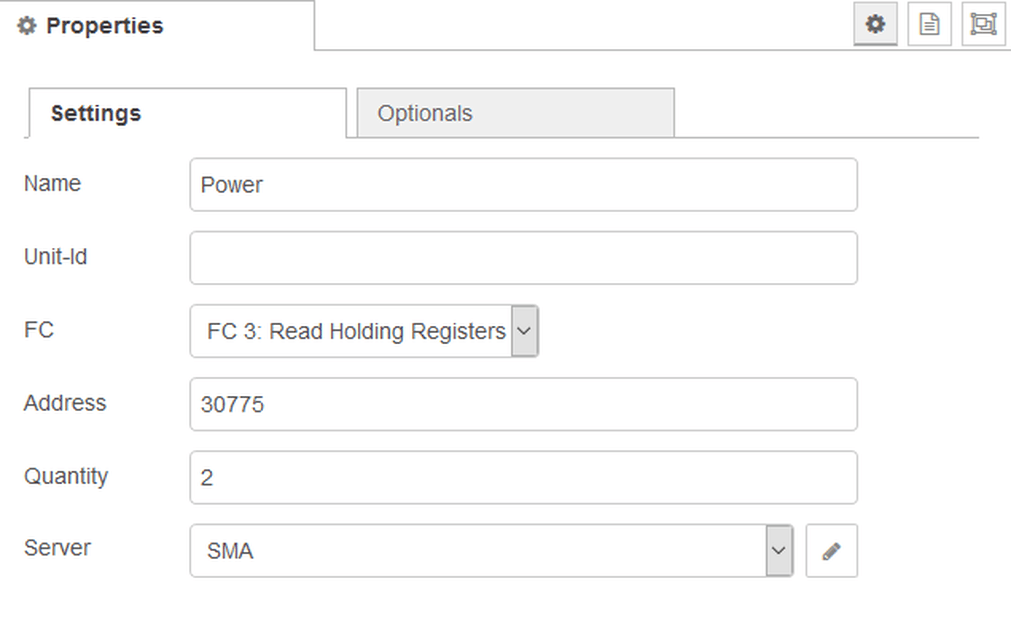This screenshot has height=635, width=1011.
Task: Click the gear icon beside Properties title
Action: (27, 26)
